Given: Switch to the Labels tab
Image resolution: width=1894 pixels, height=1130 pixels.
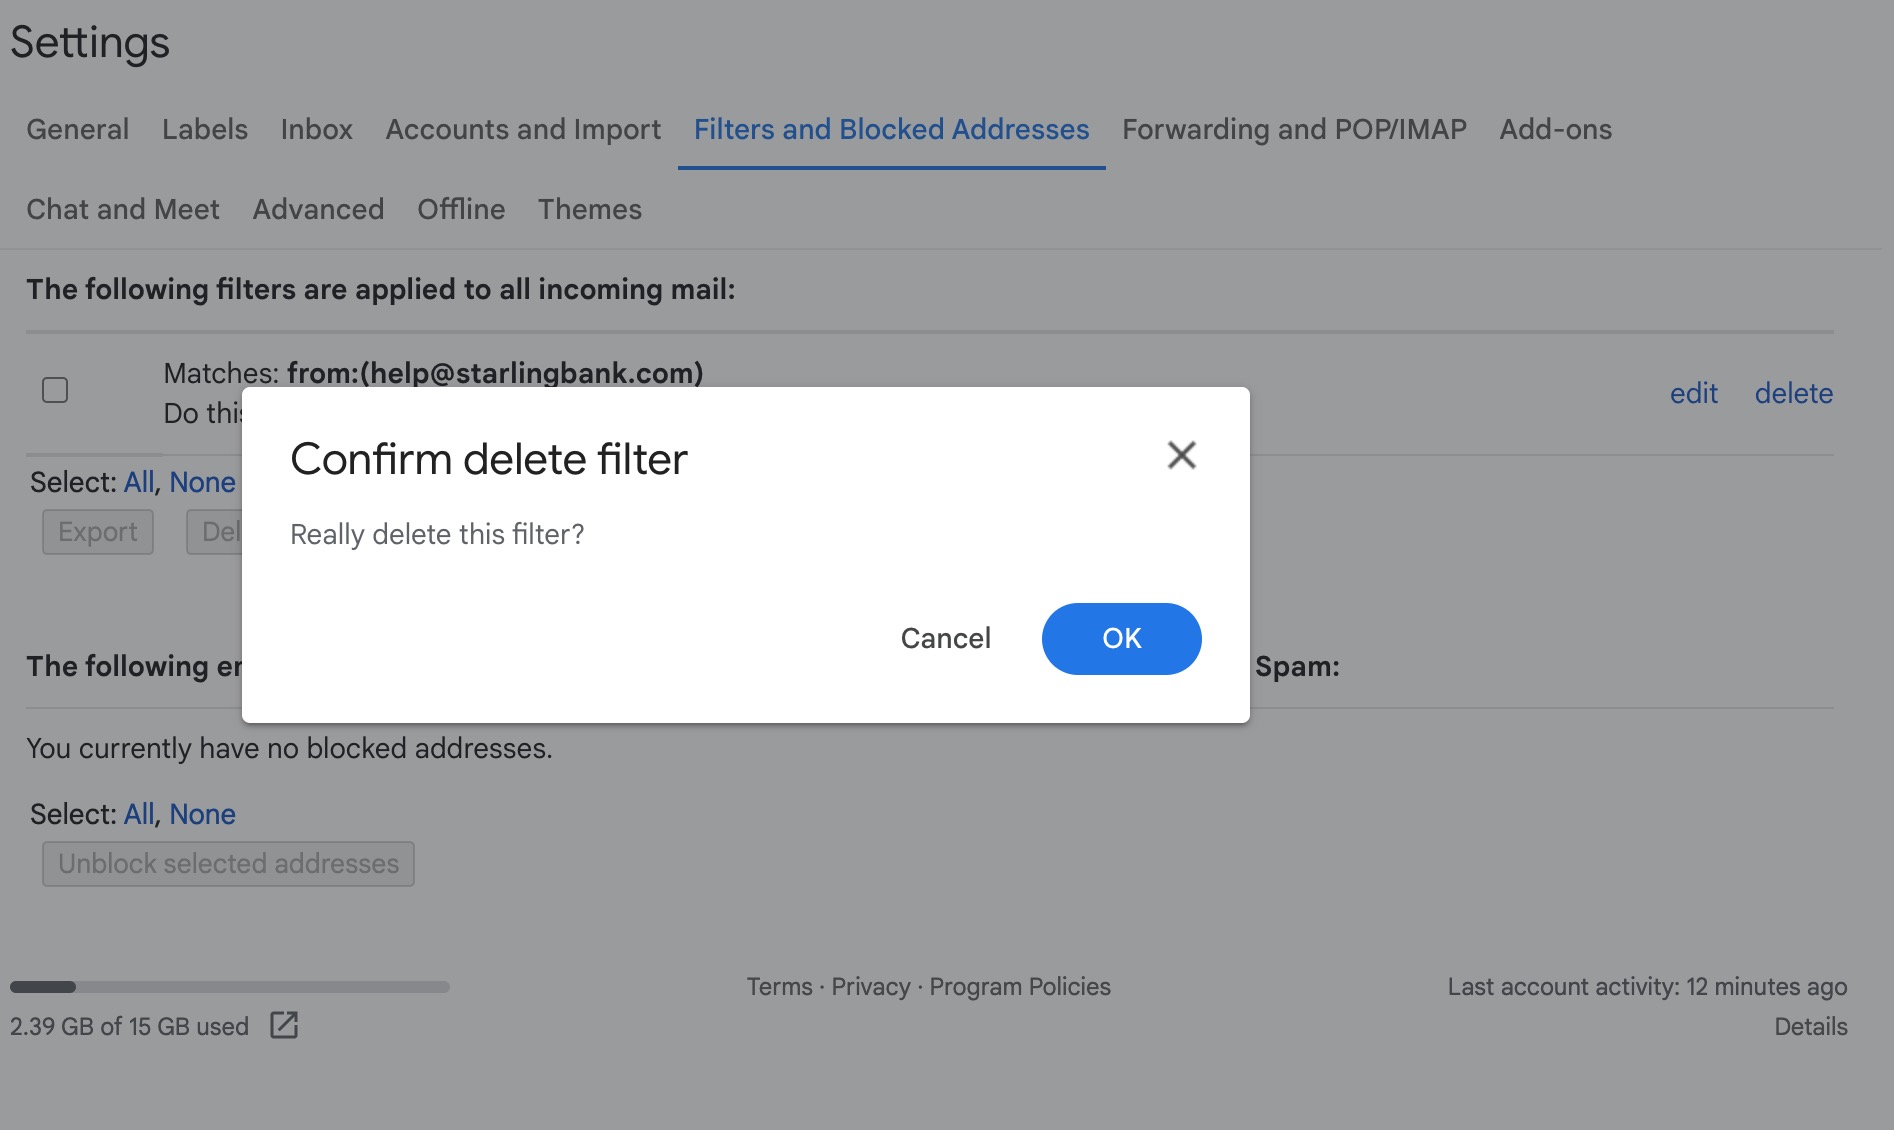Looking at the screenshot, I should point(204,129).
